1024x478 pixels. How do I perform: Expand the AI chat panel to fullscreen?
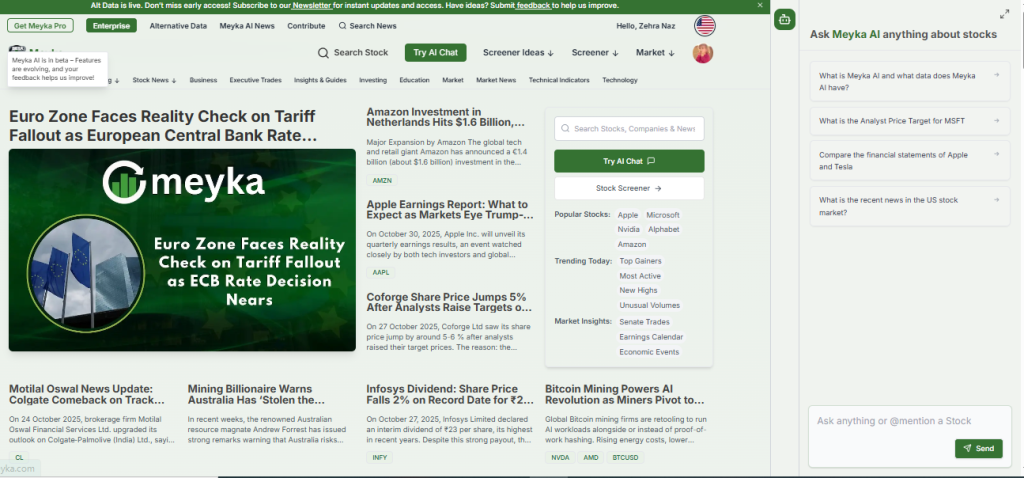[1004, 14]
